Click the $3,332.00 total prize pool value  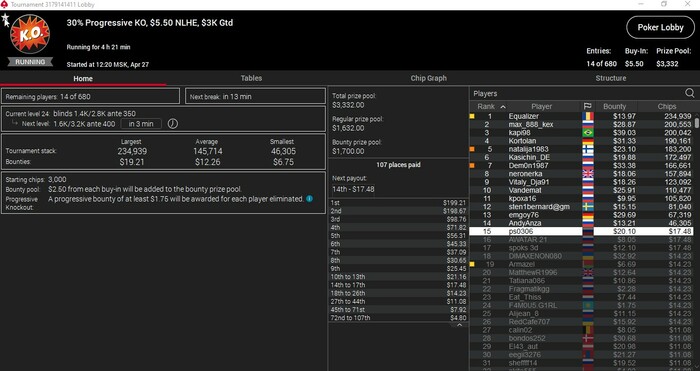click(348, 105)
